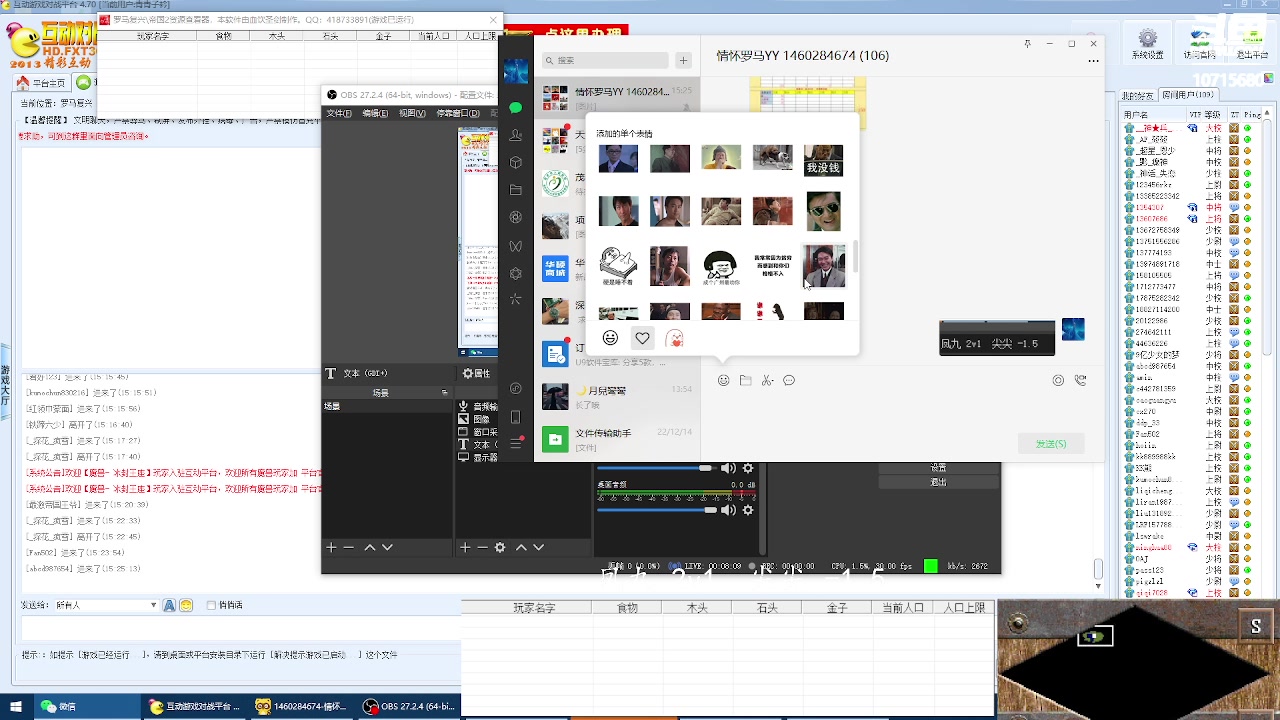Image resolution: width=1280 pixels, height=720 pixels.
Task: Open the file transfer assistant chat
Action: [617, 439]
